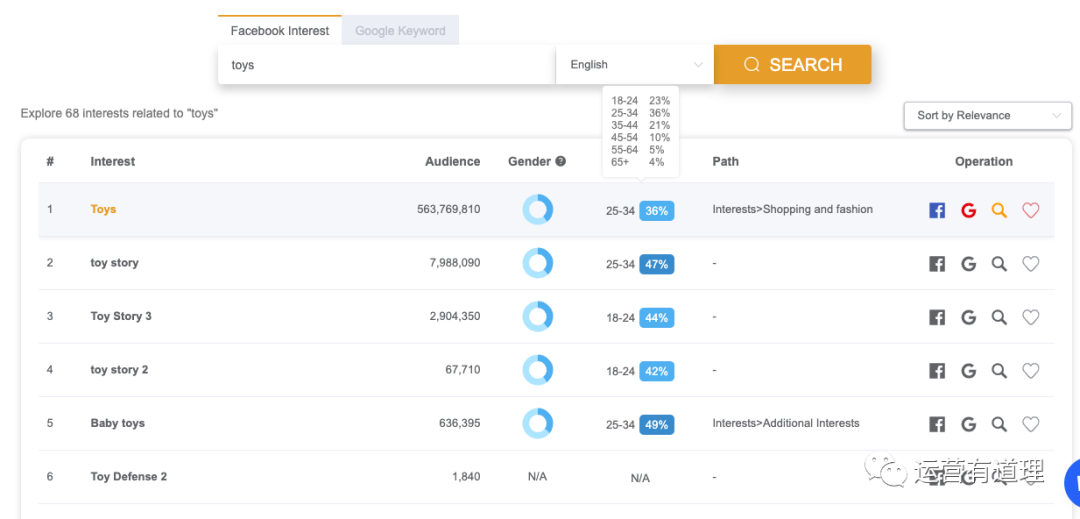Click Google icon in toy story 2 row

click(968, 371)
